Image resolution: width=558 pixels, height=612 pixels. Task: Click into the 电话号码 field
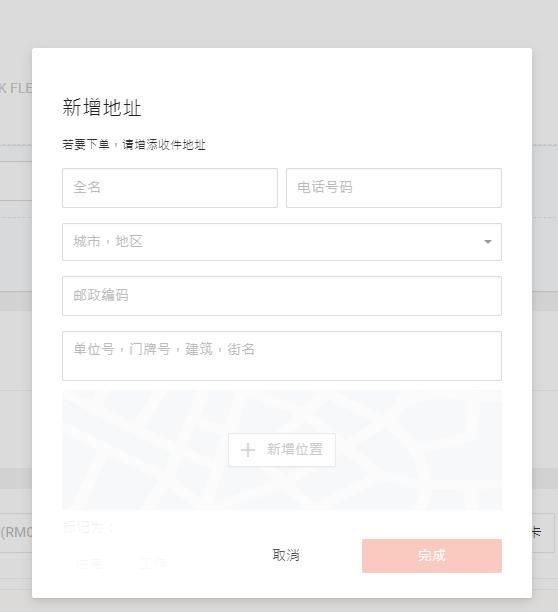click(x=394, y=188)
